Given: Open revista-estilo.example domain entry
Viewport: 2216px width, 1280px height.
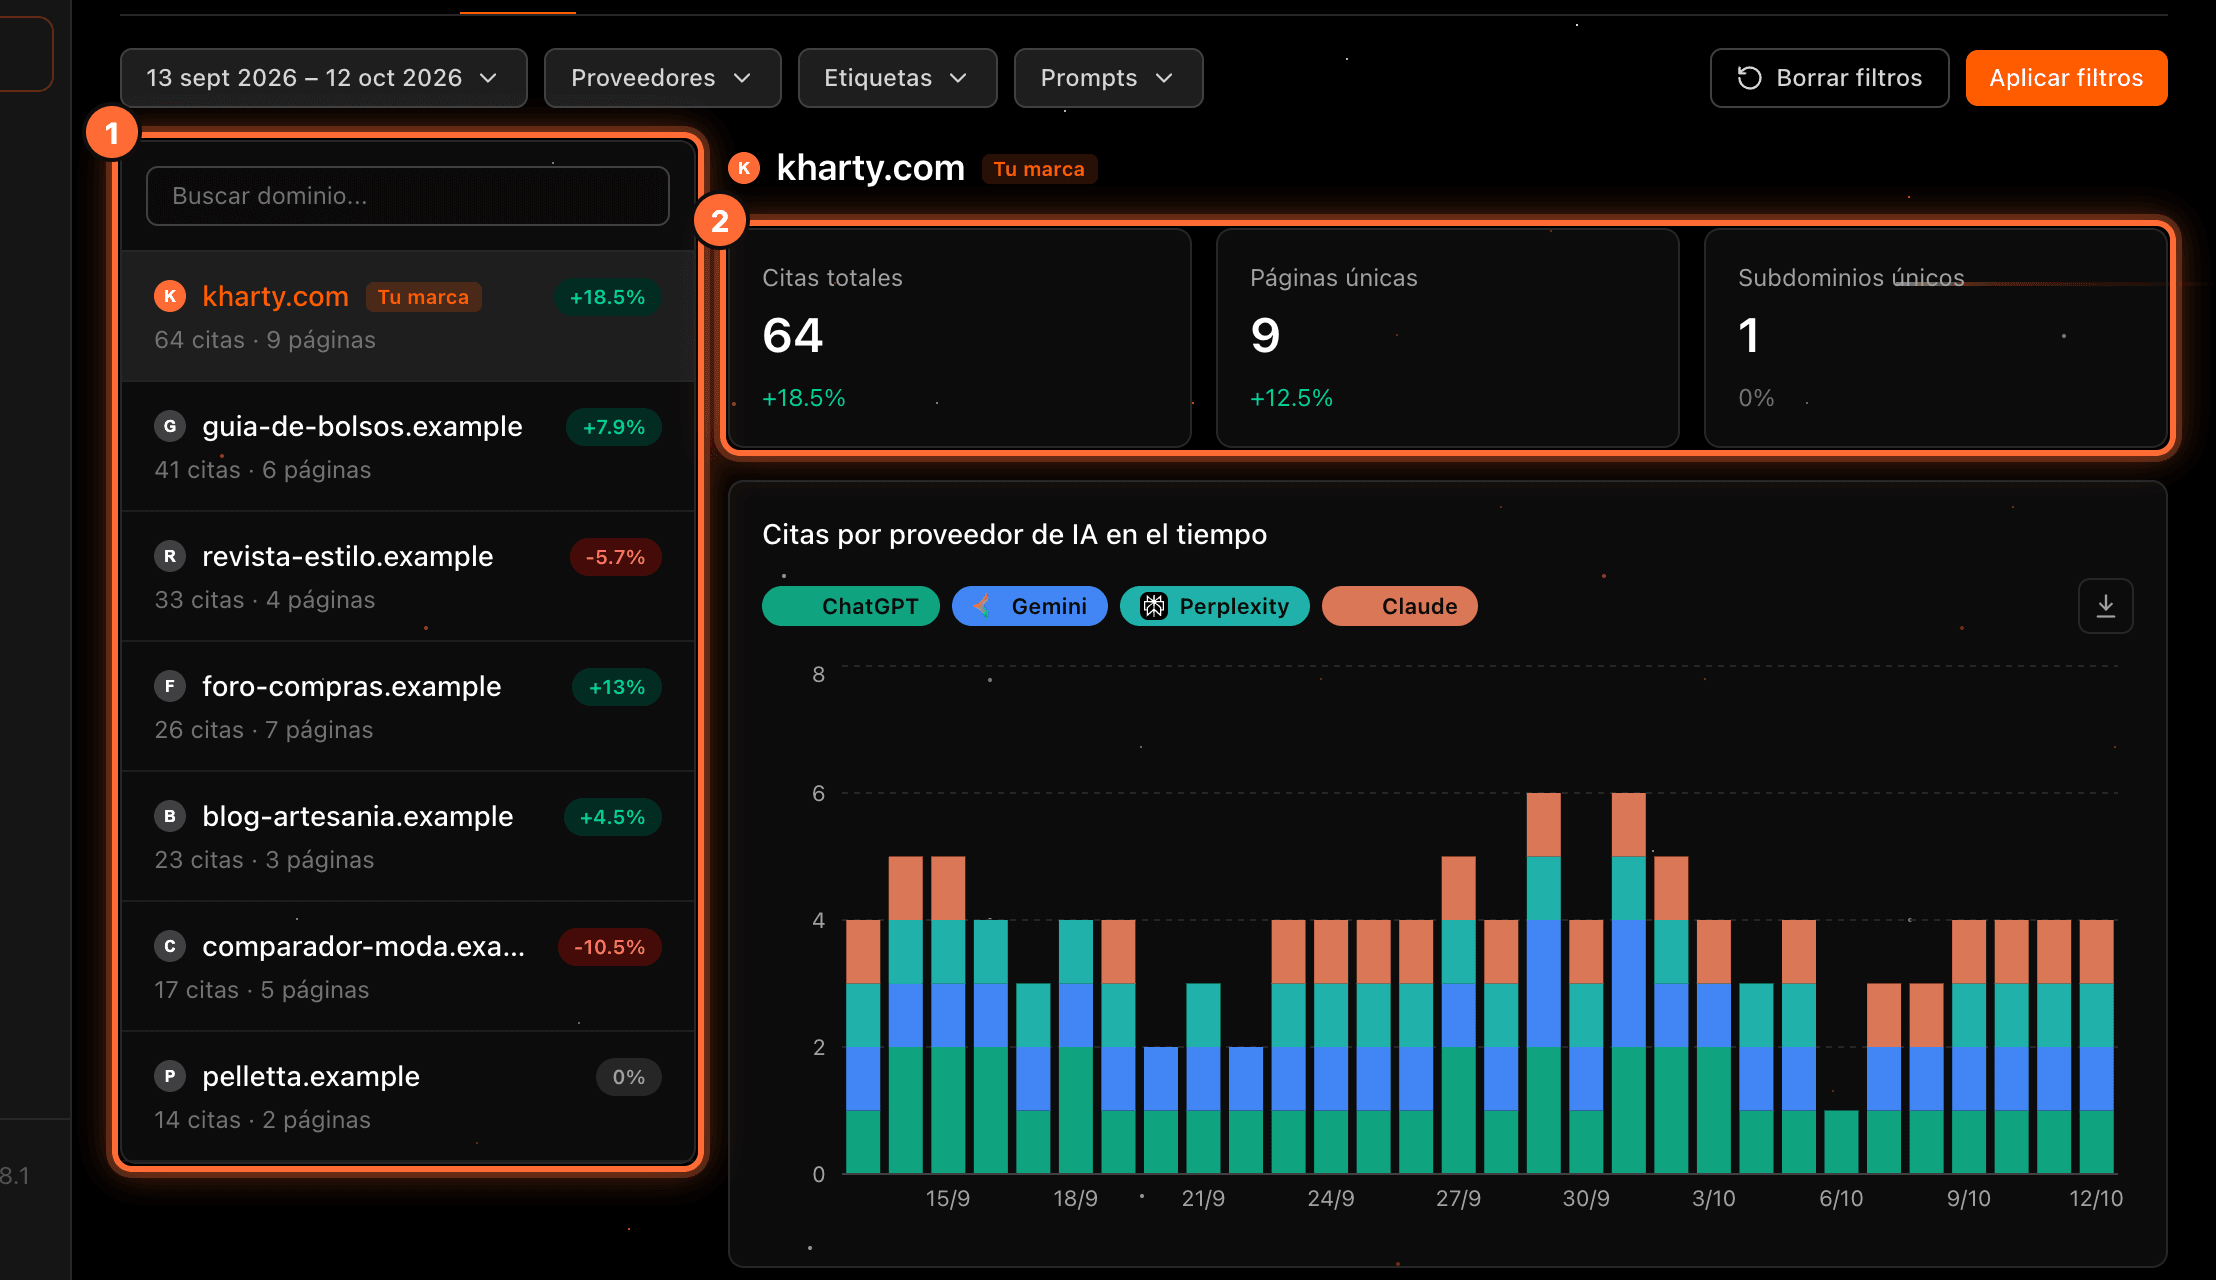Looking at the screenshot, I should coord(408,576).
